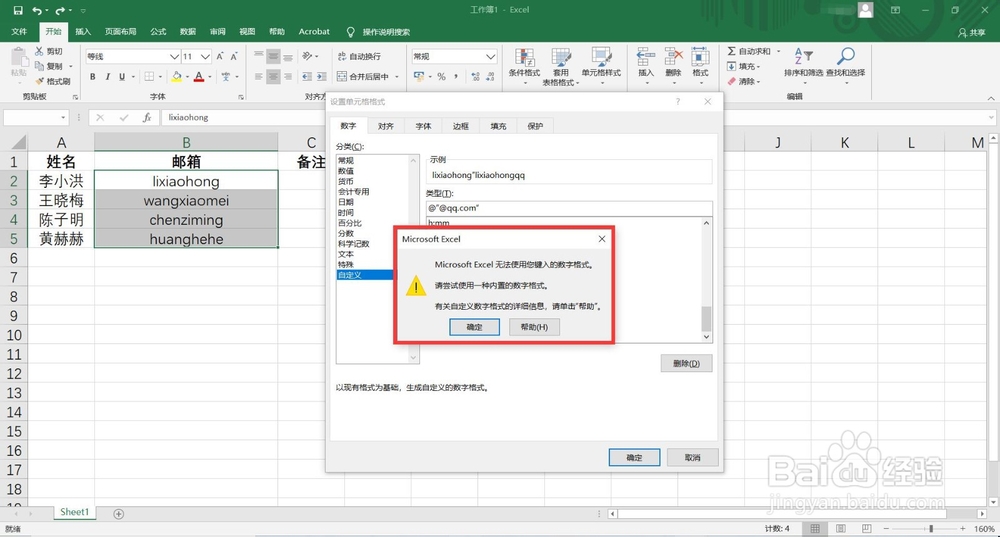Image resolution: width=1000 pixels, height=537 pixels.
Task: Click the 自动换行 wrap text button
Action: tap(359, 57)
